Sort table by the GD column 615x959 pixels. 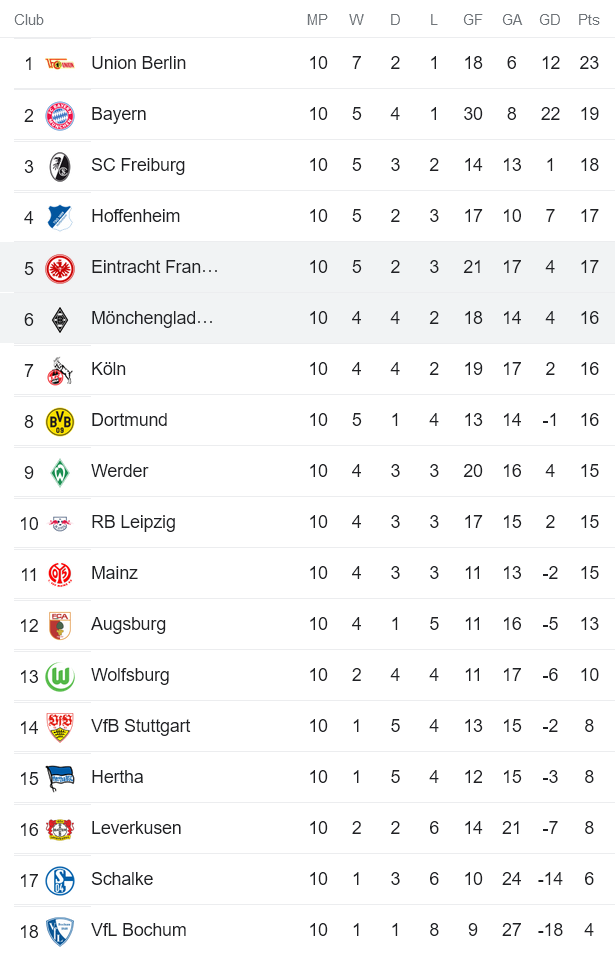[550, 18]
